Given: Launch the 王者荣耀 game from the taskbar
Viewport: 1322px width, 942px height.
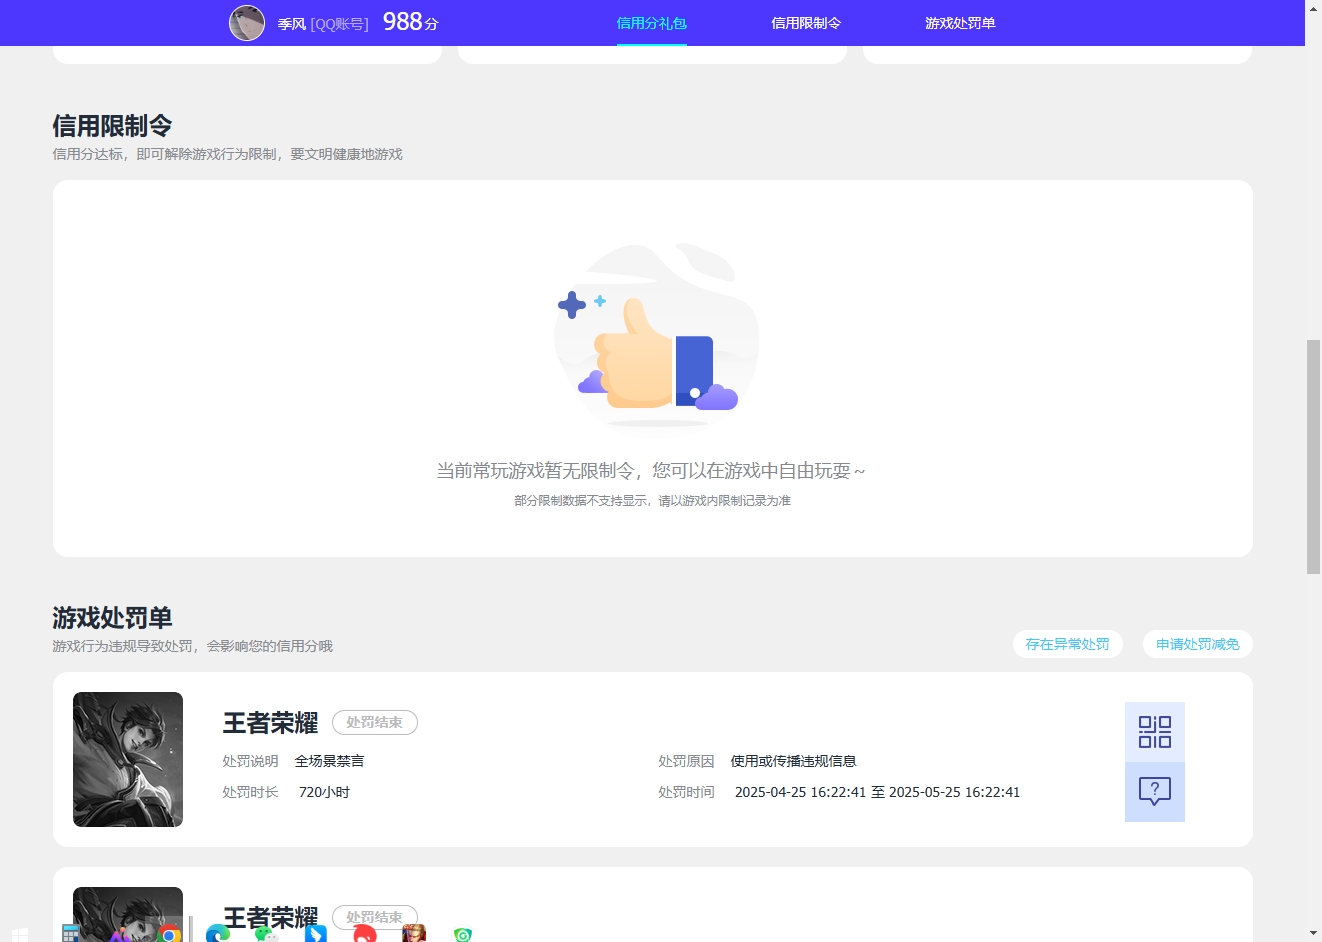Looking at the screenshot, I should pos(414,933).
